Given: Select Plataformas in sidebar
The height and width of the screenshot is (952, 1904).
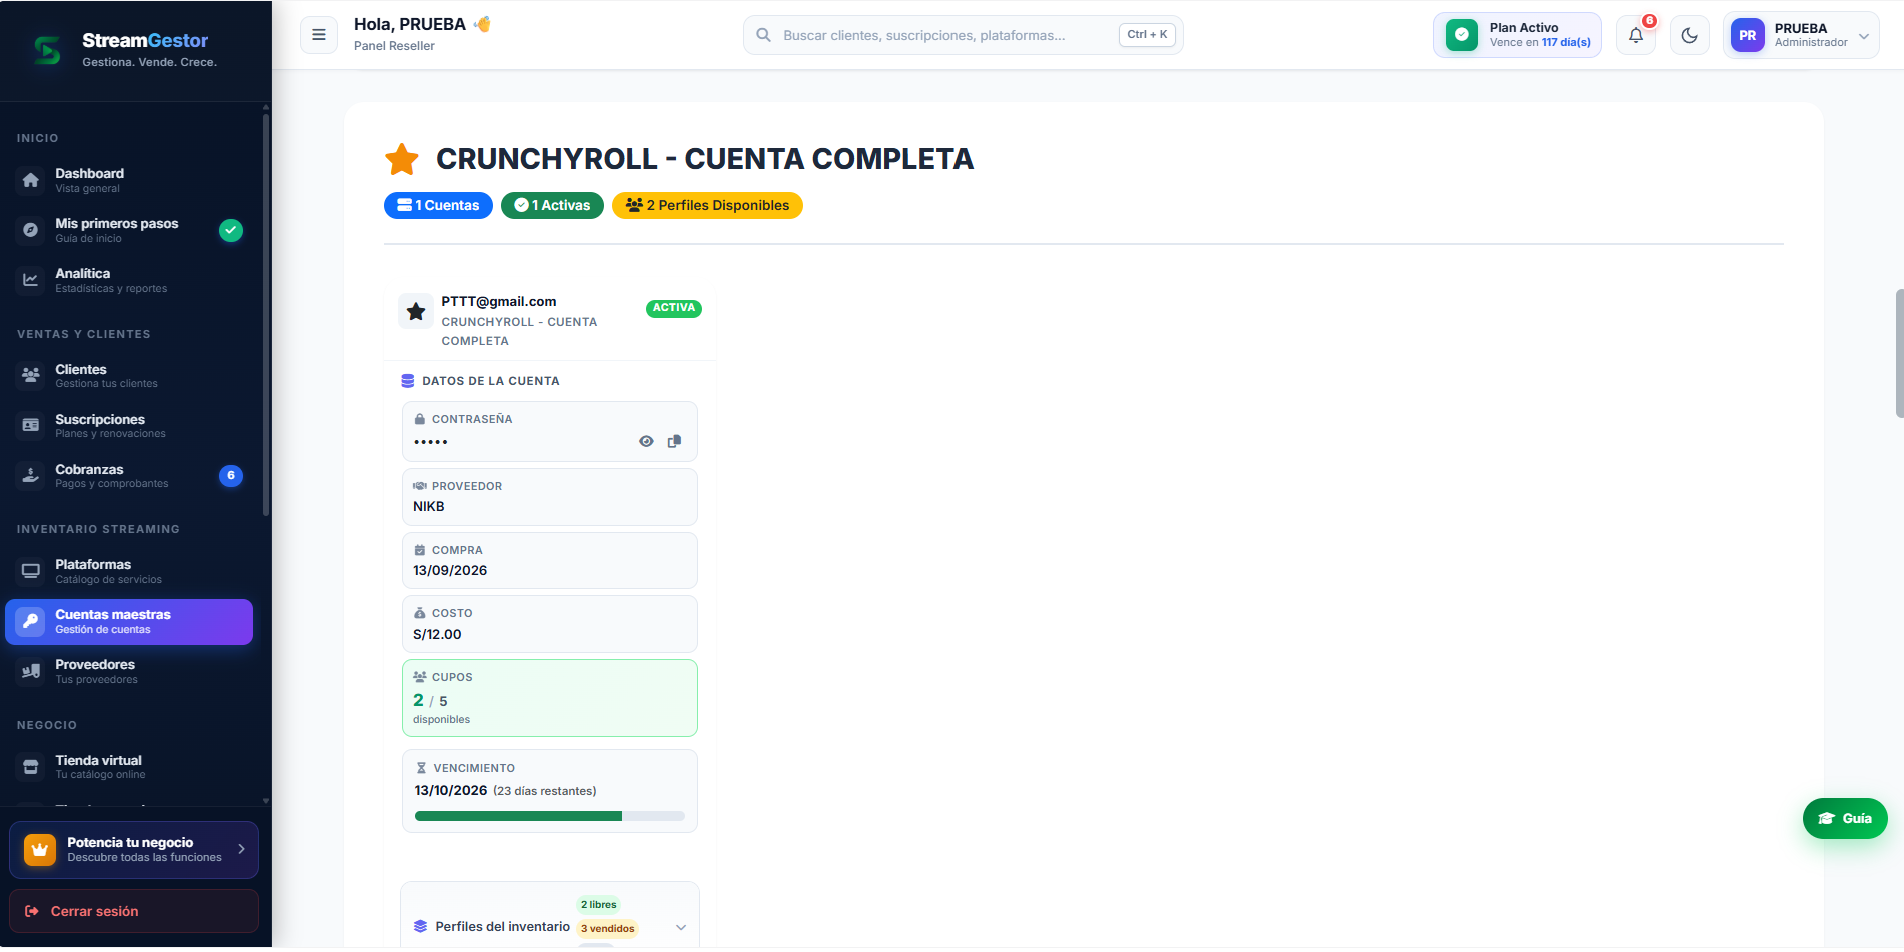Looking at the screenshot, I should pos(129,571).
